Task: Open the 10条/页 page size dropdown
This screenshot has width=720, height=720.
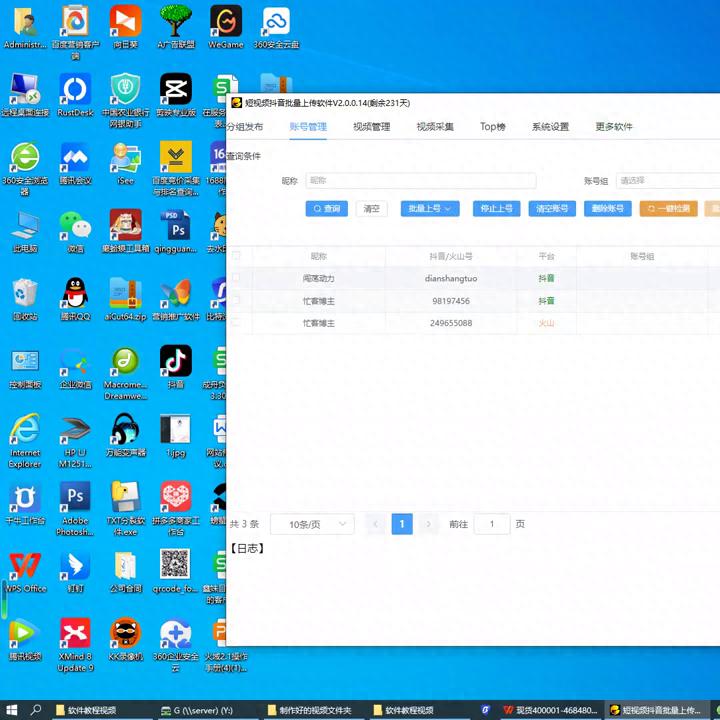Action: tap(312, 524)
